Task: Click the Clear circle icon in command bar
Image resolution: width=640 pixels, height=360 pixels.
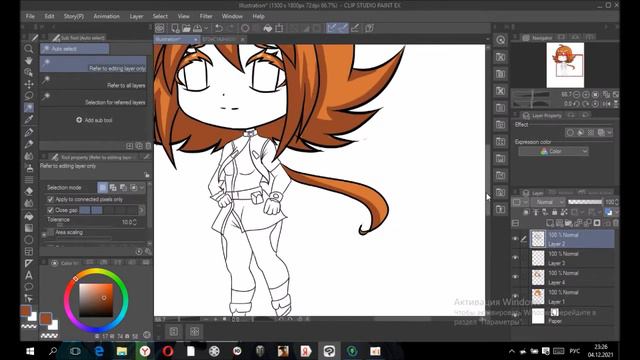Action: tap(245, 28)
